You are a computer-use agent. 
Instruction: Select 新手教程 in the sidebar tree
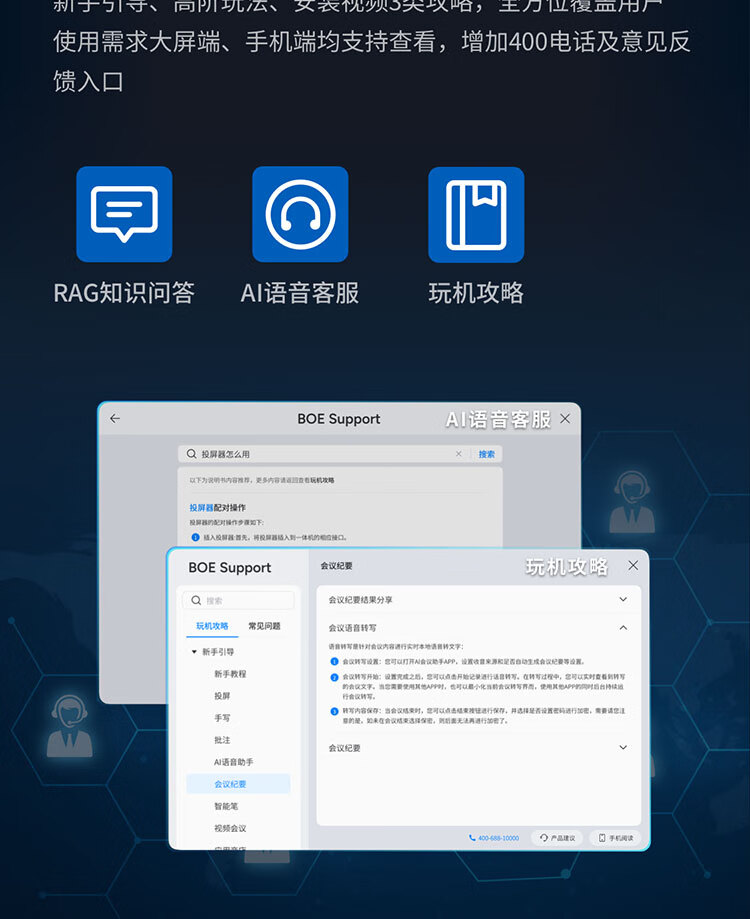tap(230, 674)
